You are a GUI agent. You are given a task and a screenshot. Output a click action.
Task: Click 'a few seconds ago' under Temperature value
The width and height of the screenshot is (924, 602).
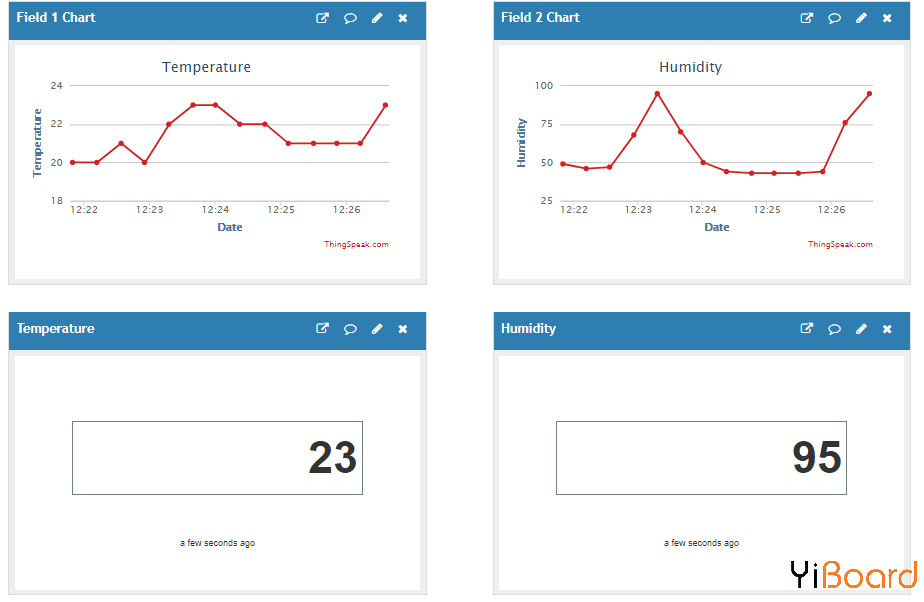pyautogui.click(x=217, y=543)
